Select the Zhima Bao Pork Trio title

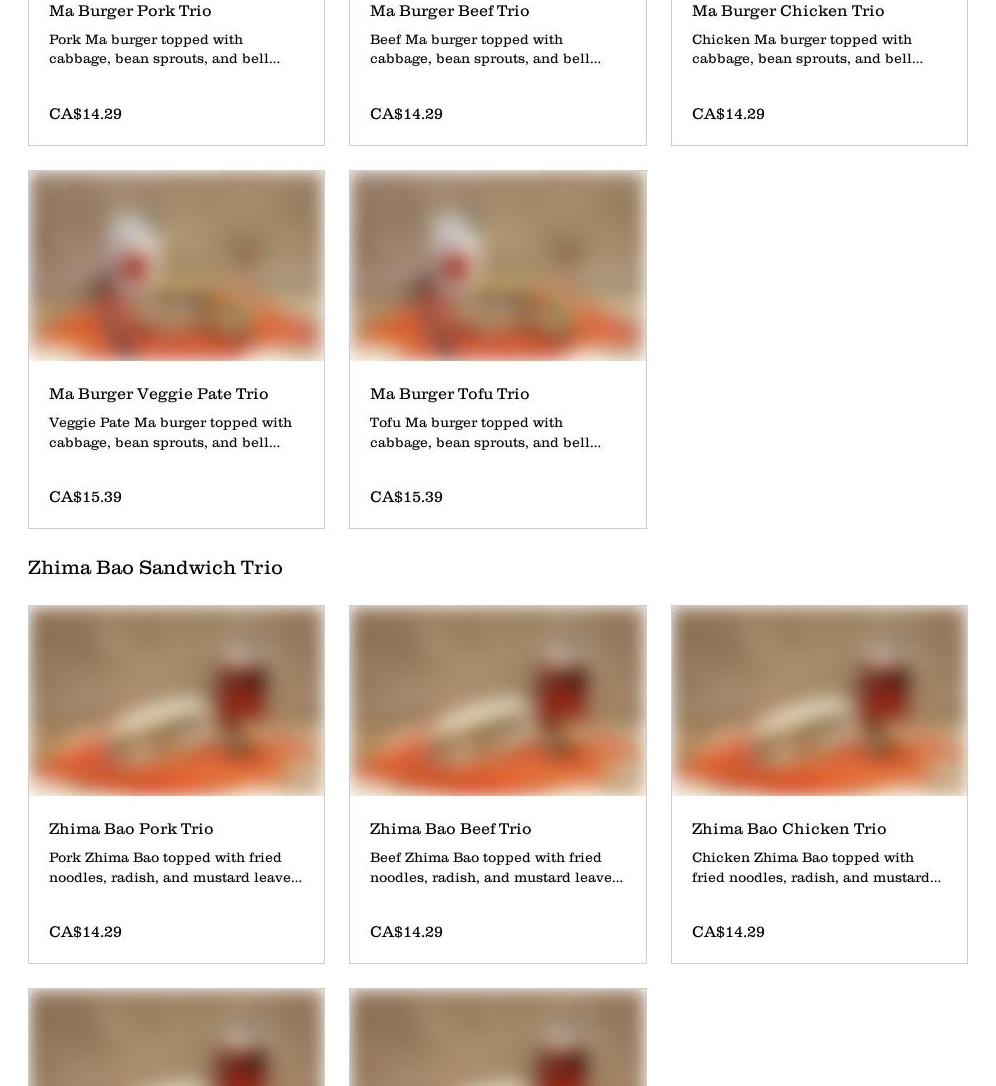pyautogui.click(x=131, y=829)
